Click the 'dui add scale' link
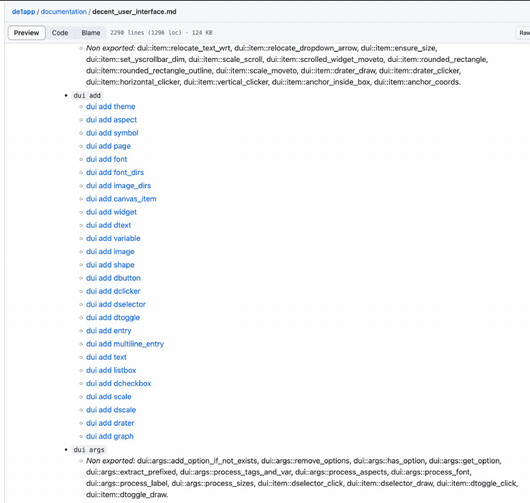530x503 pixels. [109, 397]
